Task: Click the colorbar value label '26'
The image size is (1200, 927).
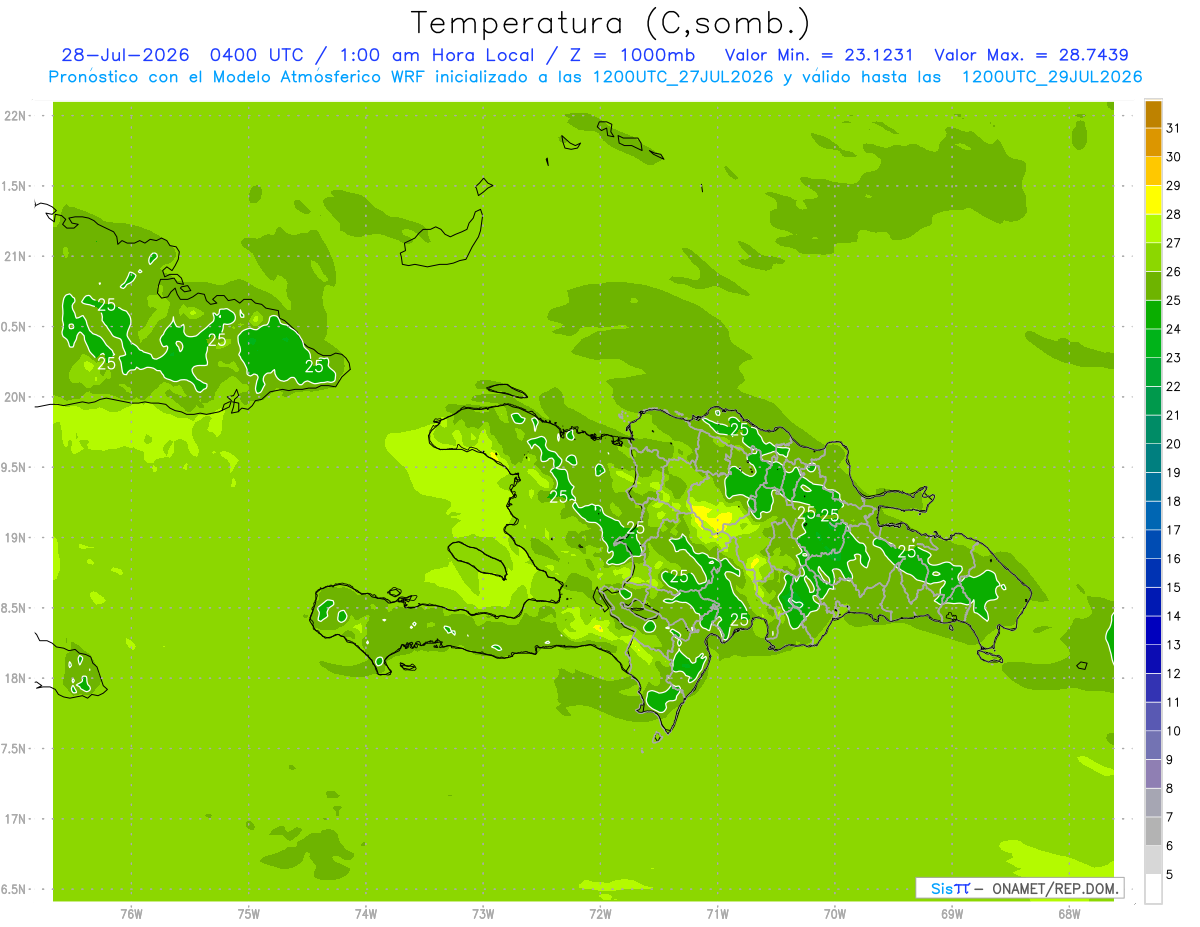Action: [x=1174, y=272]
